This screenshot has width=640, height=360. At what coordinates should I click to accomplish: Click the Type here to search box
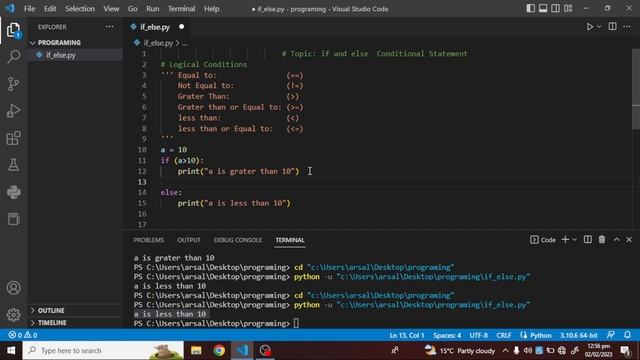click(103, 351)
